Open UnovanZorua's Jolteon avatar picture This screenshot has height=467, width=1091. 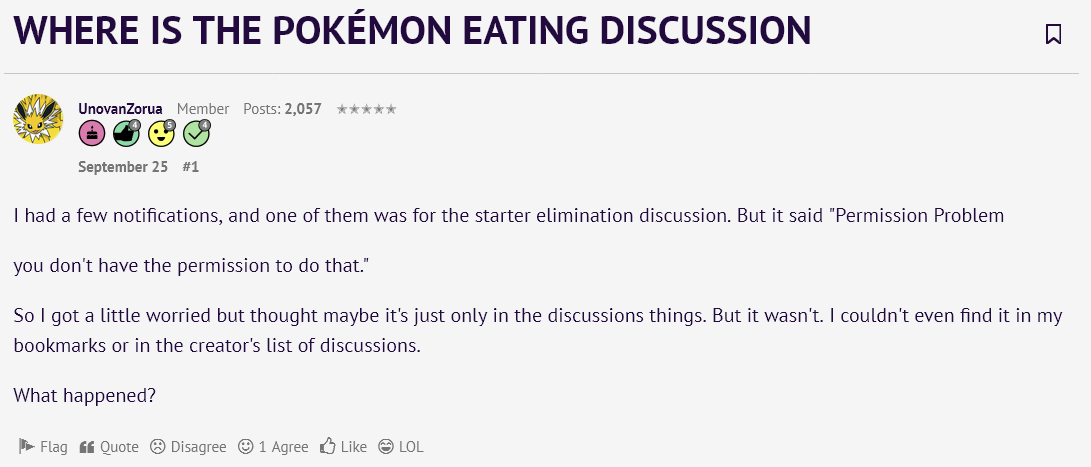click(38, 119)
